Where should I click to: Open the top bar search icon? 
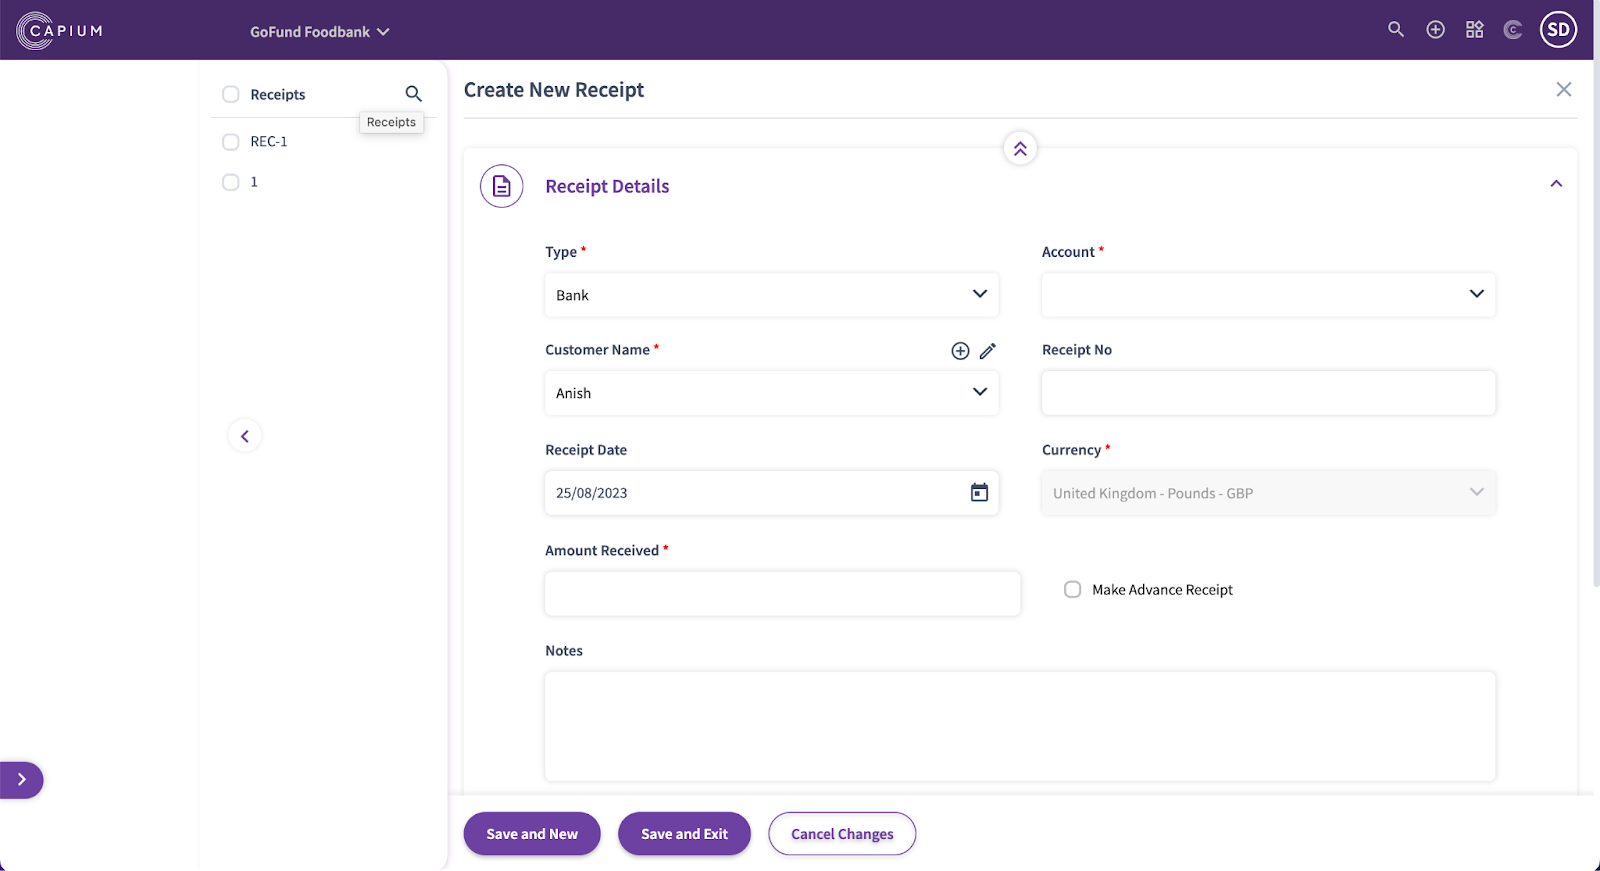(x=1396, y=30)
